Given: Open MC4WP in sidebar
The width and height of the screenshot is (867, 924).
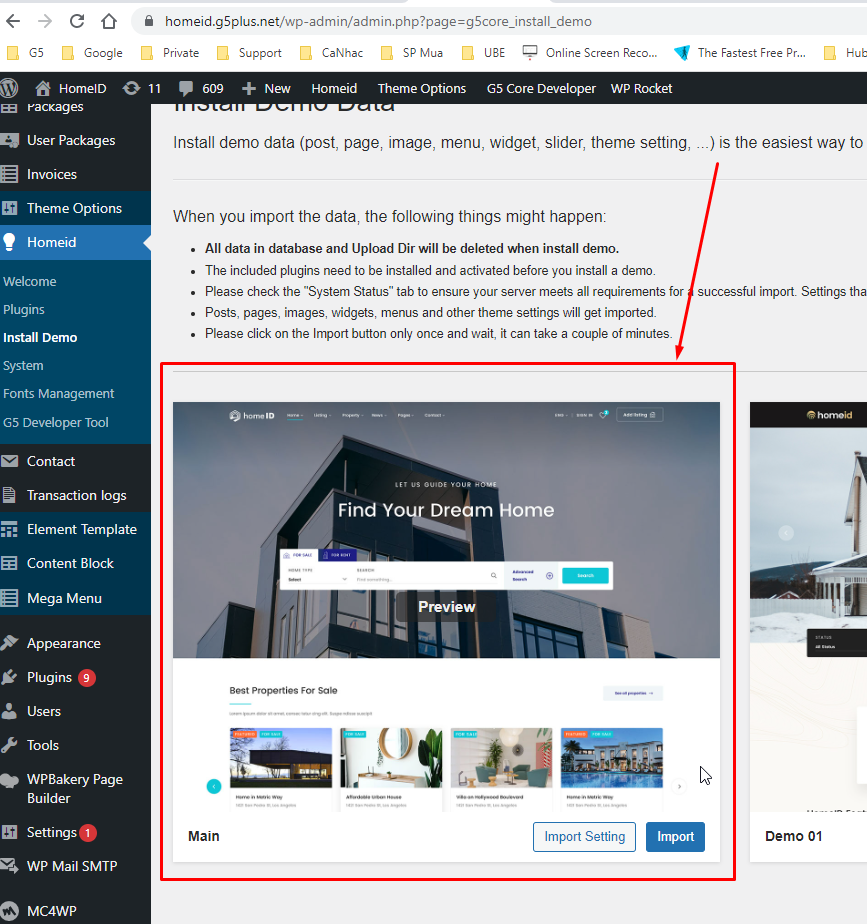Looking at the screenshot, I should click(75, 910).
